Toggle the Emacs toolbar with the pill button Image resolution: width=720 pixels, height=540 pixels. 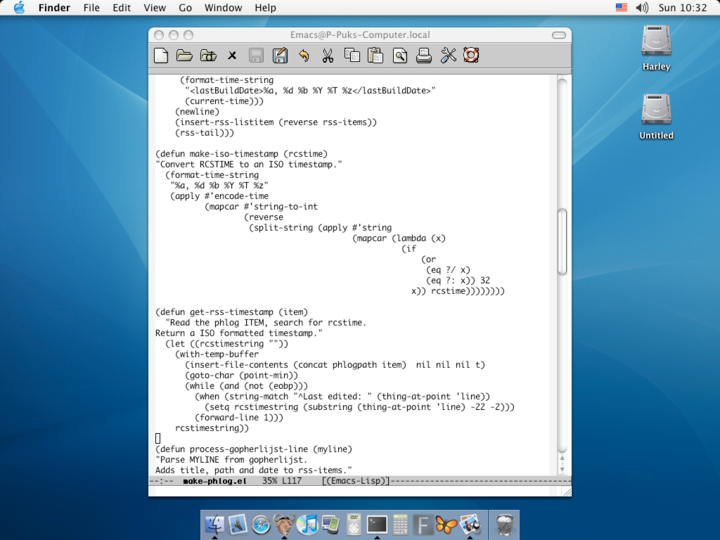tap(559, 35)
